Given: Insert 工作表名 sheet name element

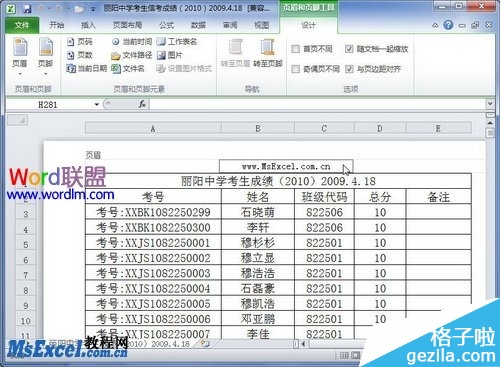Looking at the screenshot, I should click(x=177, y=42).
